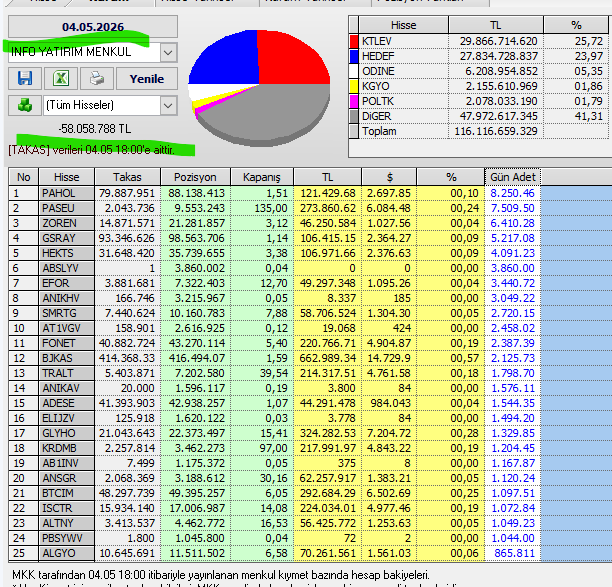This screenshot has height=587, width=612.
Task: Click the 135,00 Kapanış value for PASEU
Action: coord(262,208)
